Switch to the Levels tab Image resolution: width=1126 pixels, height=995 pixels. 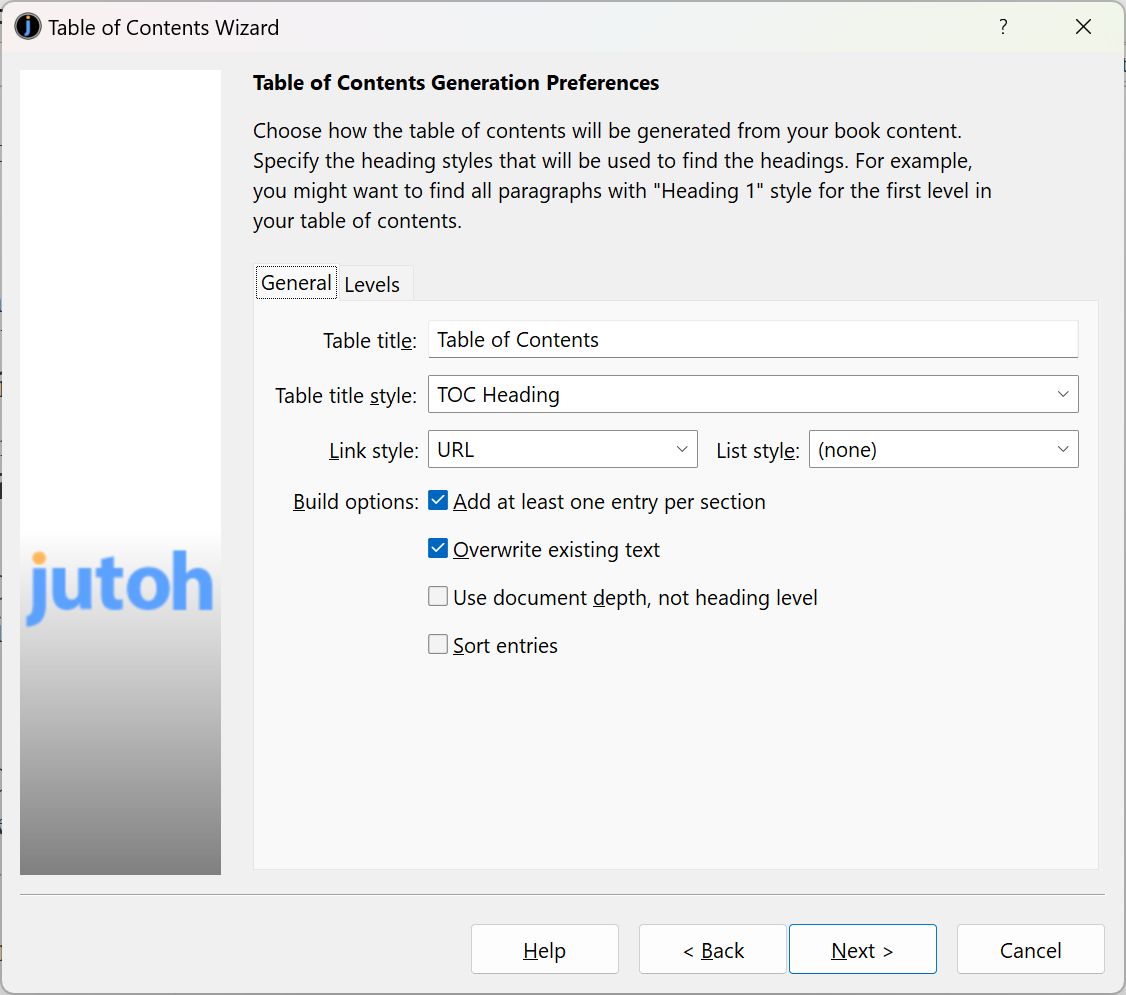tap(372, 284)
